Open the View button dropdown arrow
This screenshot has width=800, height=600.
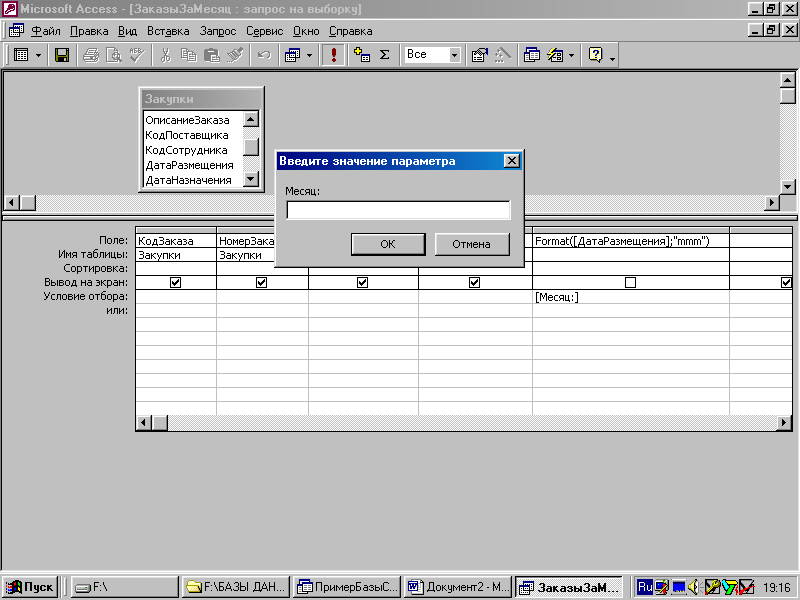[x=39, y=55]
